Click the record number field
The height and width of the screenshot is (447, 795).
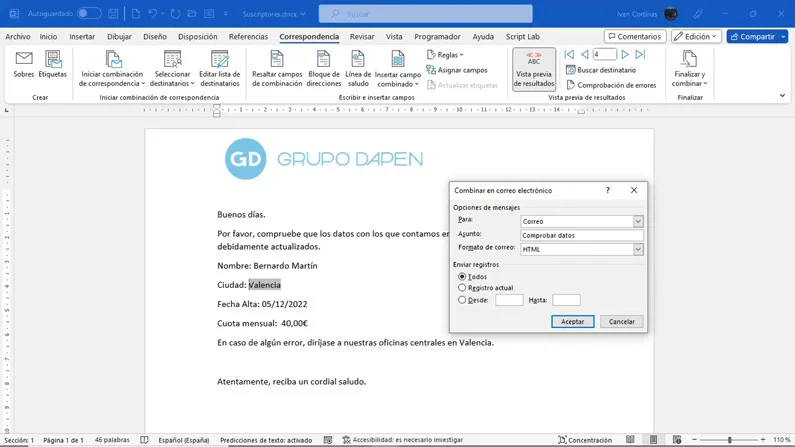(605, 54)
